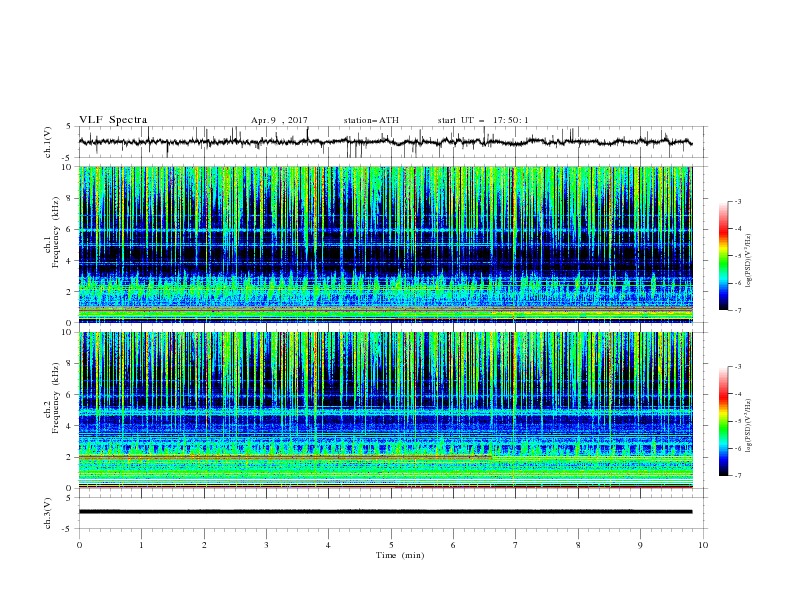The width and height of the screenshot is (792, 612).
Task: Click the "4" tick on the time axis
Action: [328, 545]
